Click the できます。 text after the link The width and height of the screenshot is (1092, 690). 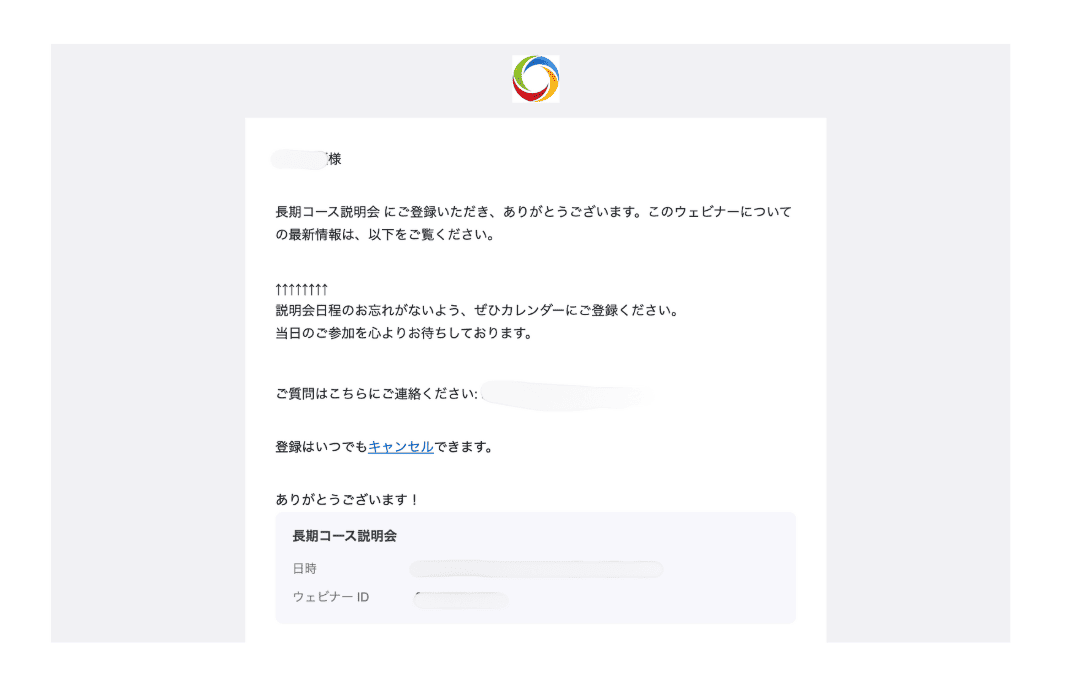(463, 447)
